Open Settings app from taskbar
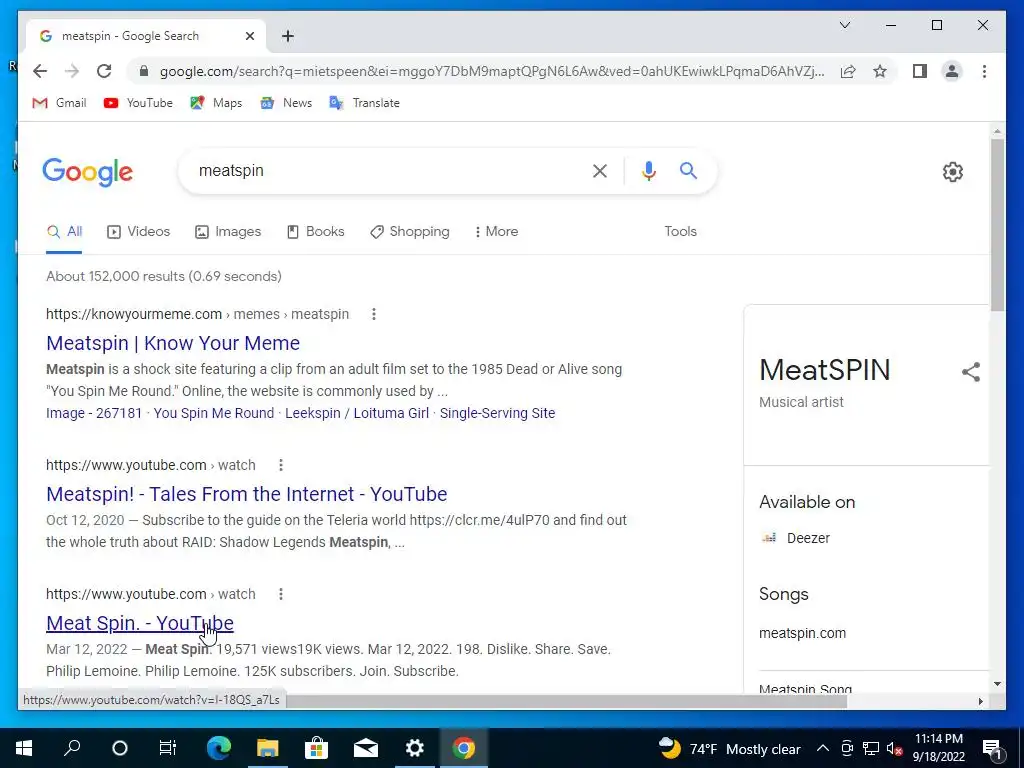The image size is (1024, 768). (415, 748)
